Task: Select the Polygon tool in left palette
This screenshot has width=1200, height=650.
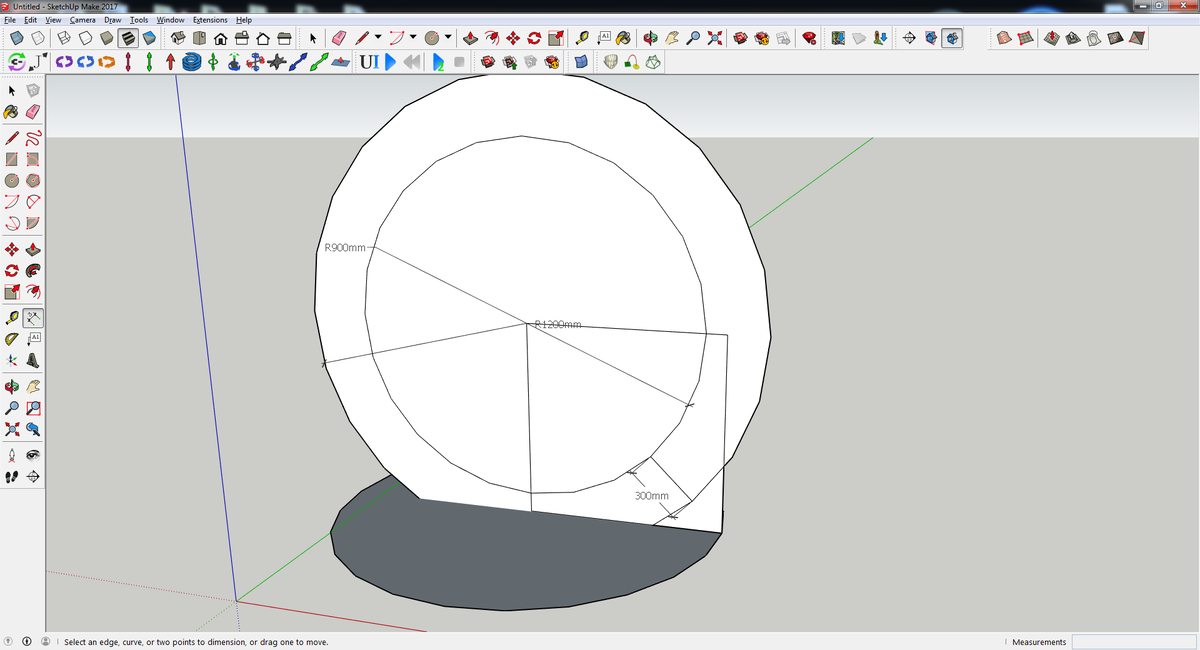Action: click(x=33, y=181)
